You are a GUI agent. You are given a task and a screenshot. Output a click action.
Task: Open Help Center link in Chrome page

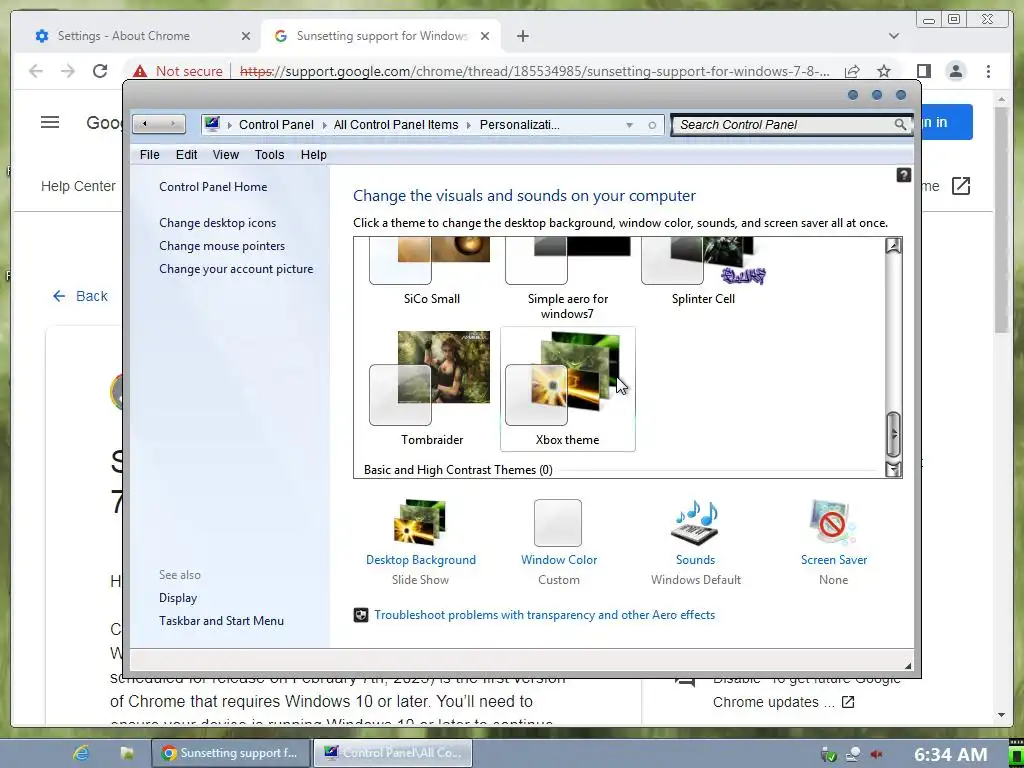coord(78,186)
